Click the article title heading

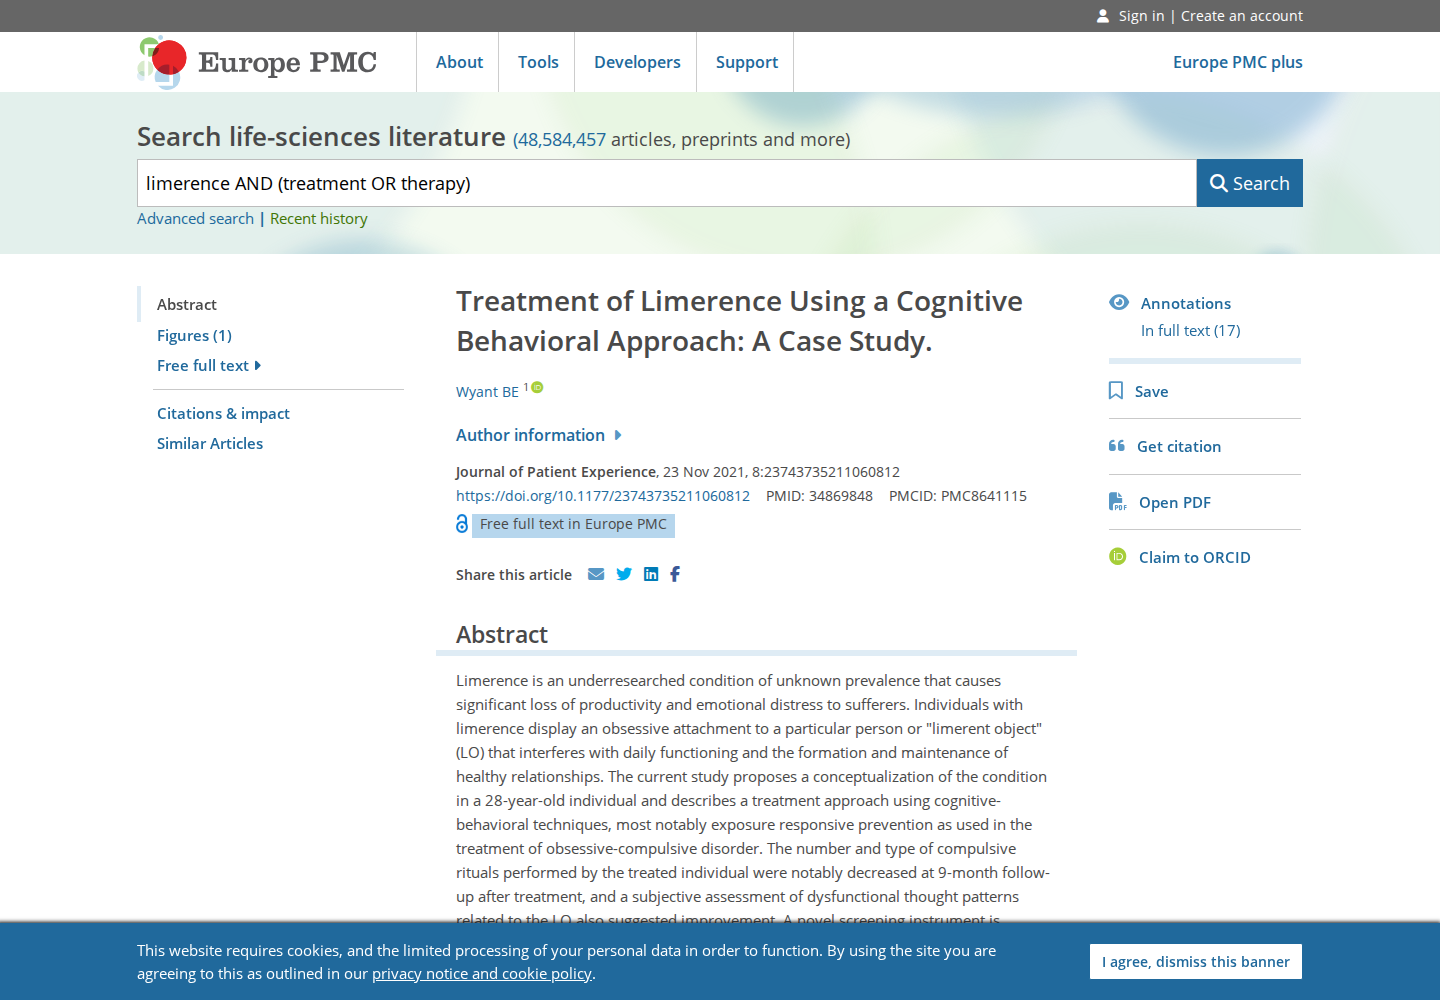pyautogui.click(x=739, y=321)
